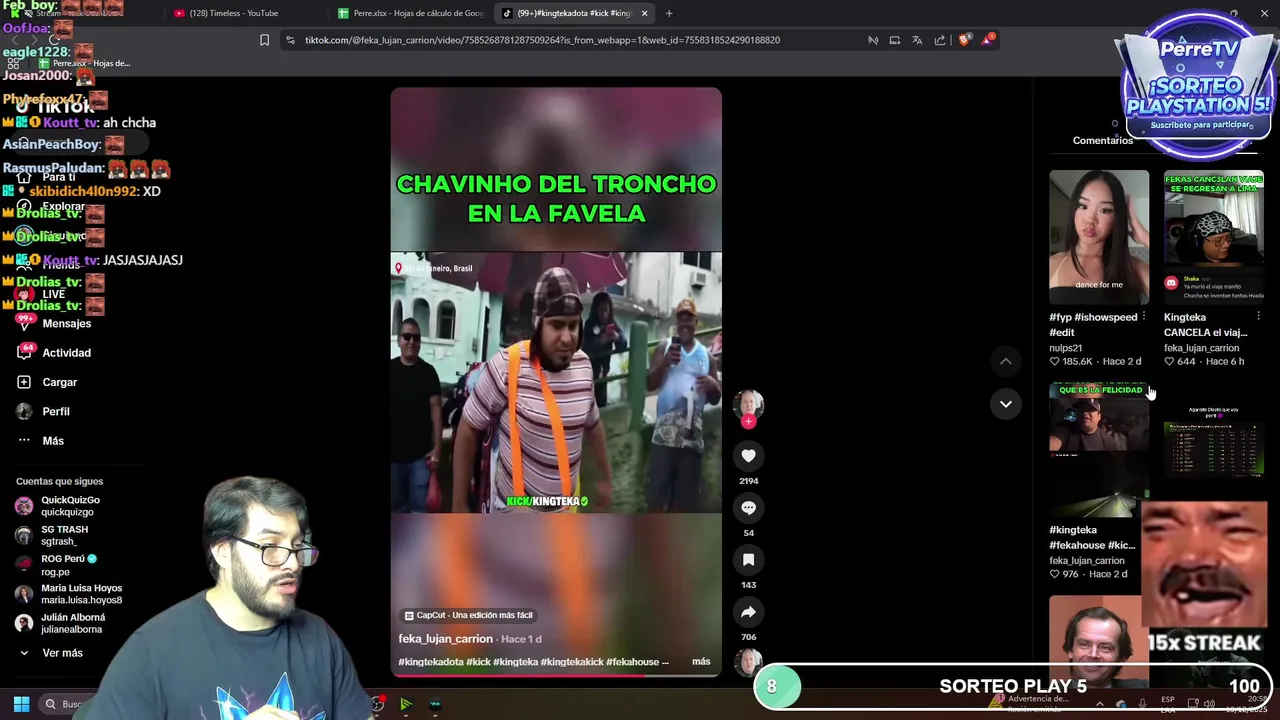This screenshot has width=1280, height=720.
Task: Switch to Perre.xlsx Google Sheets tab
Action: pos(410,13)
